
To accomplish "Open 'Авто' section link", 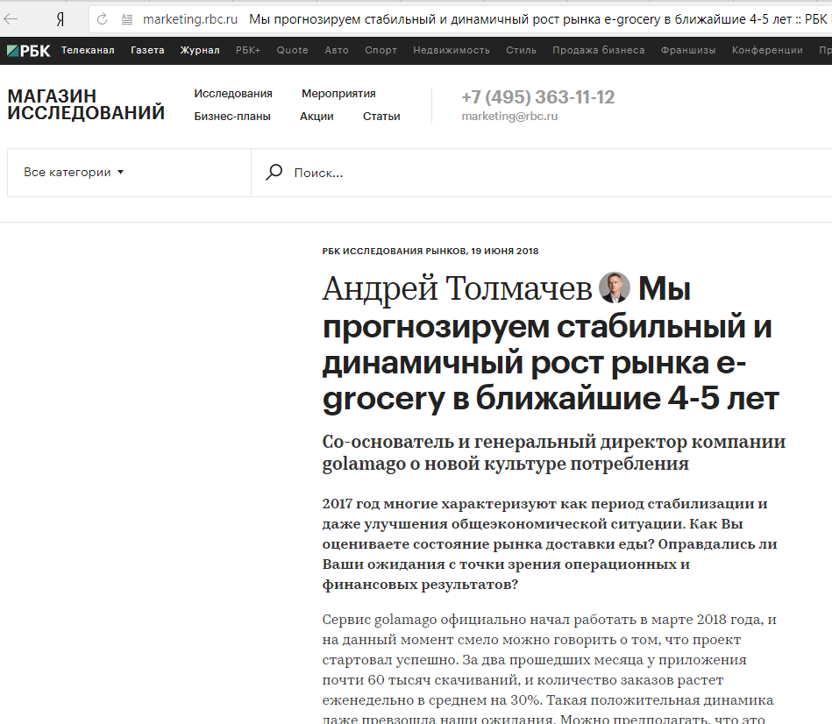I will click(x=336, y=50).
